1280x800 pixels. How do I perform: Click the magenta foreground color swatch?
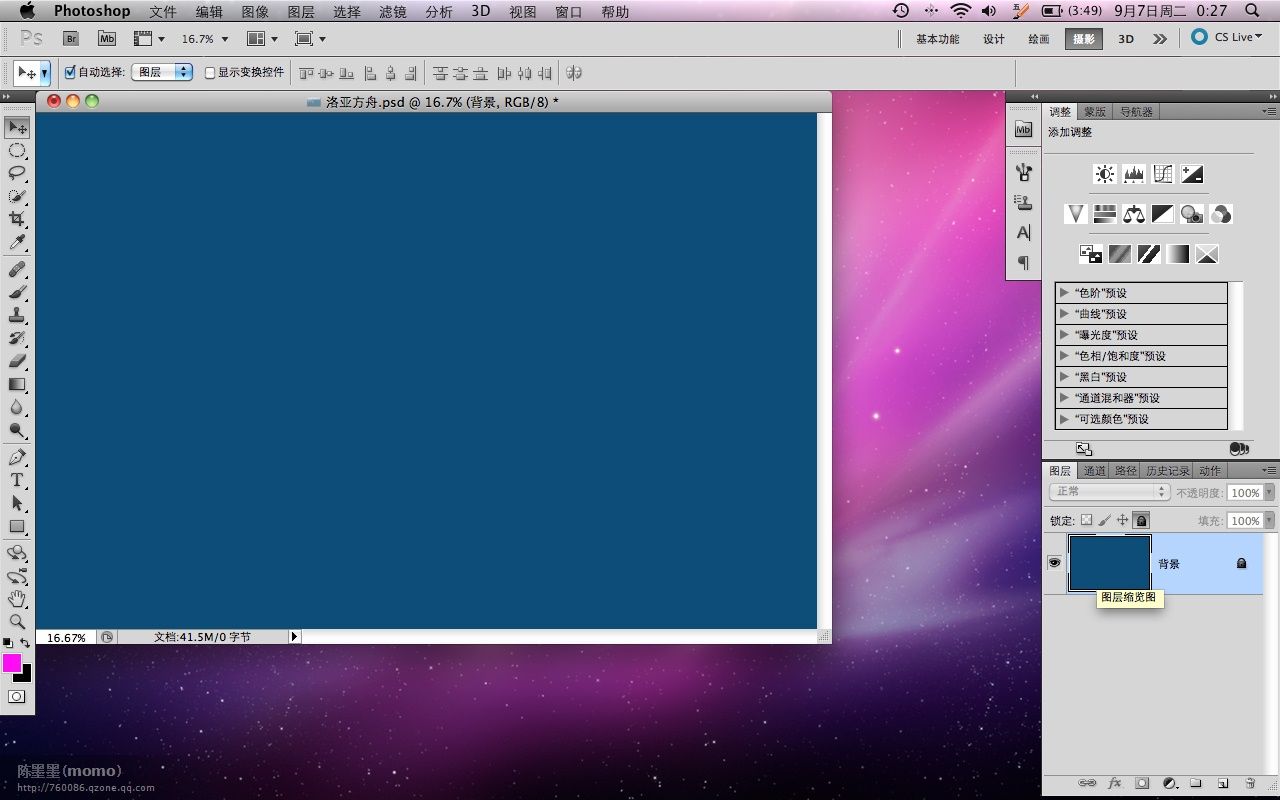(x=11, y=663)
